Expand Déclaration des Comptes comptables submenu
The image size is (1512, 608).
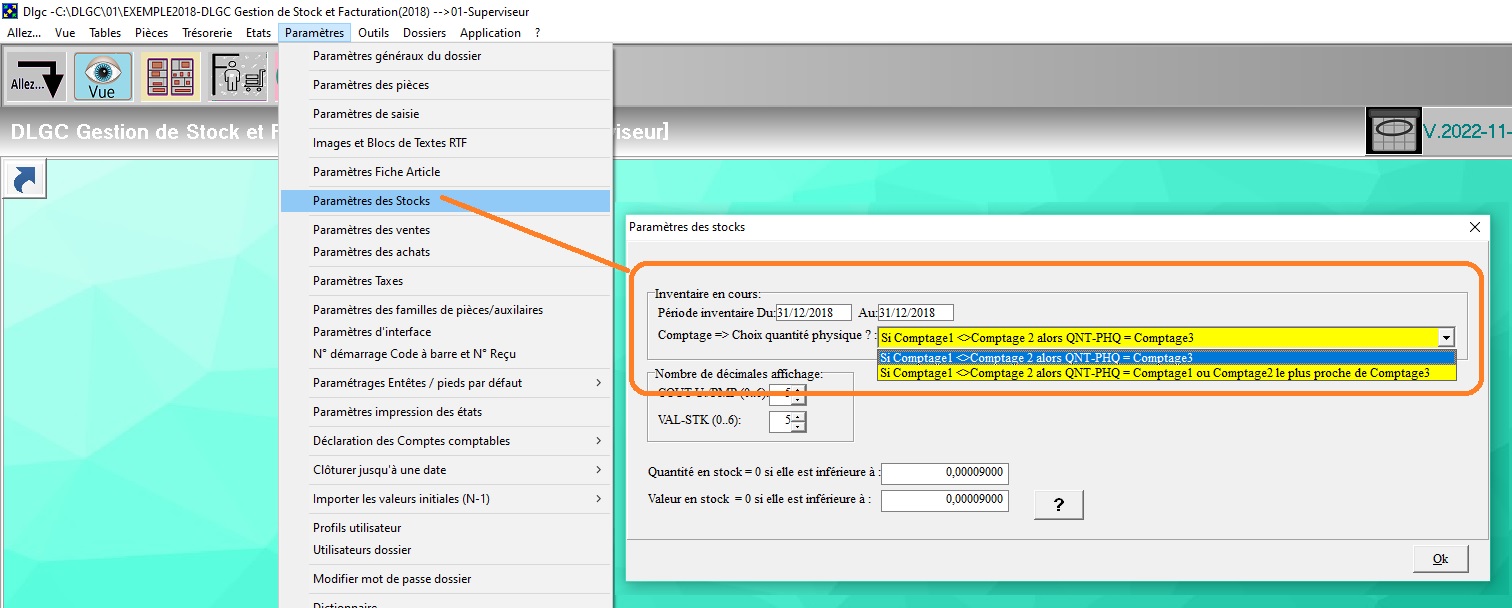point(445,441)
